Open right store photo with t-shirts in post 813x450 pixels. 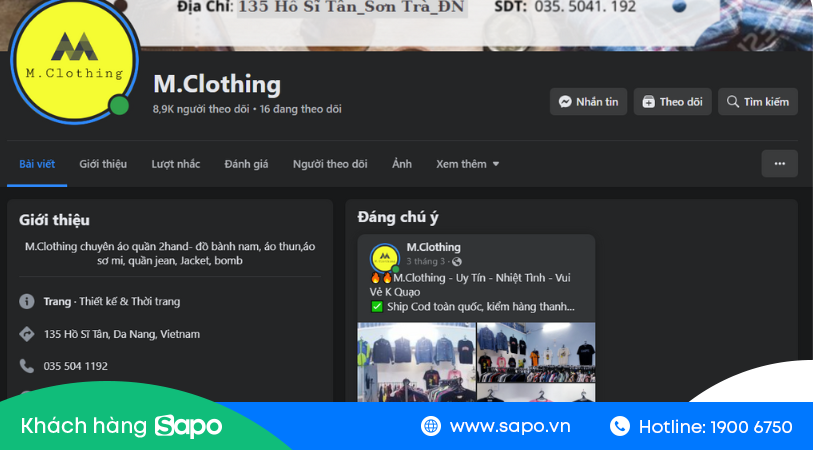click(536, 352)
